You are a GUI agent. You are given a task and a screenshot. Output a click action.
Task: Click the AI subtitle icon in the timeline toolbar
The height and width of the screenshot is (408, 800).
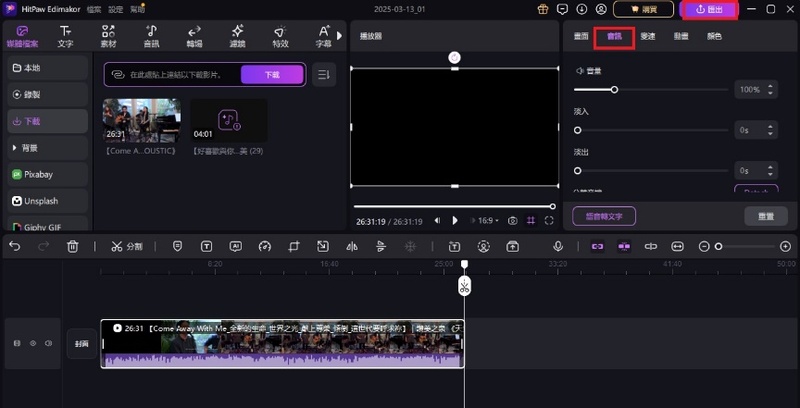click(x=235, y=247)
